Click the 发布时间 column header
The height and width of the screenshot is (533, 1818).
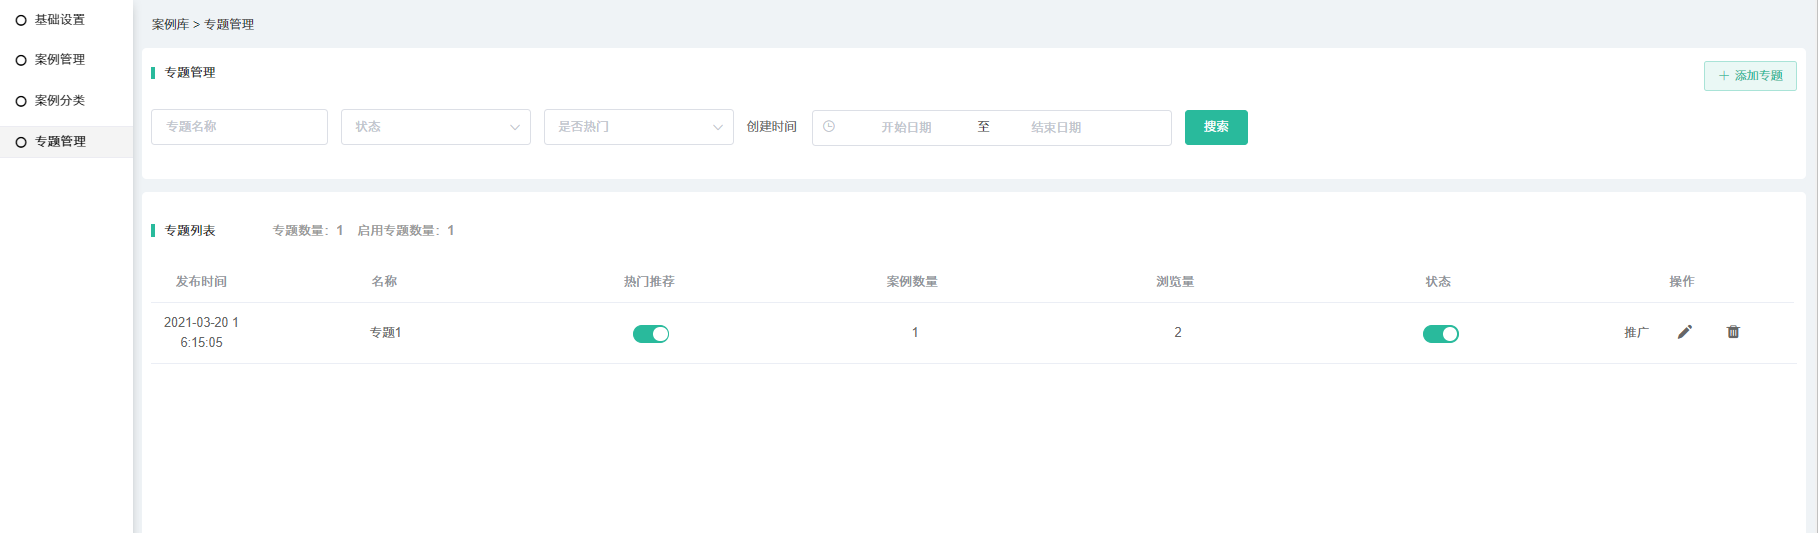point(201,282)
